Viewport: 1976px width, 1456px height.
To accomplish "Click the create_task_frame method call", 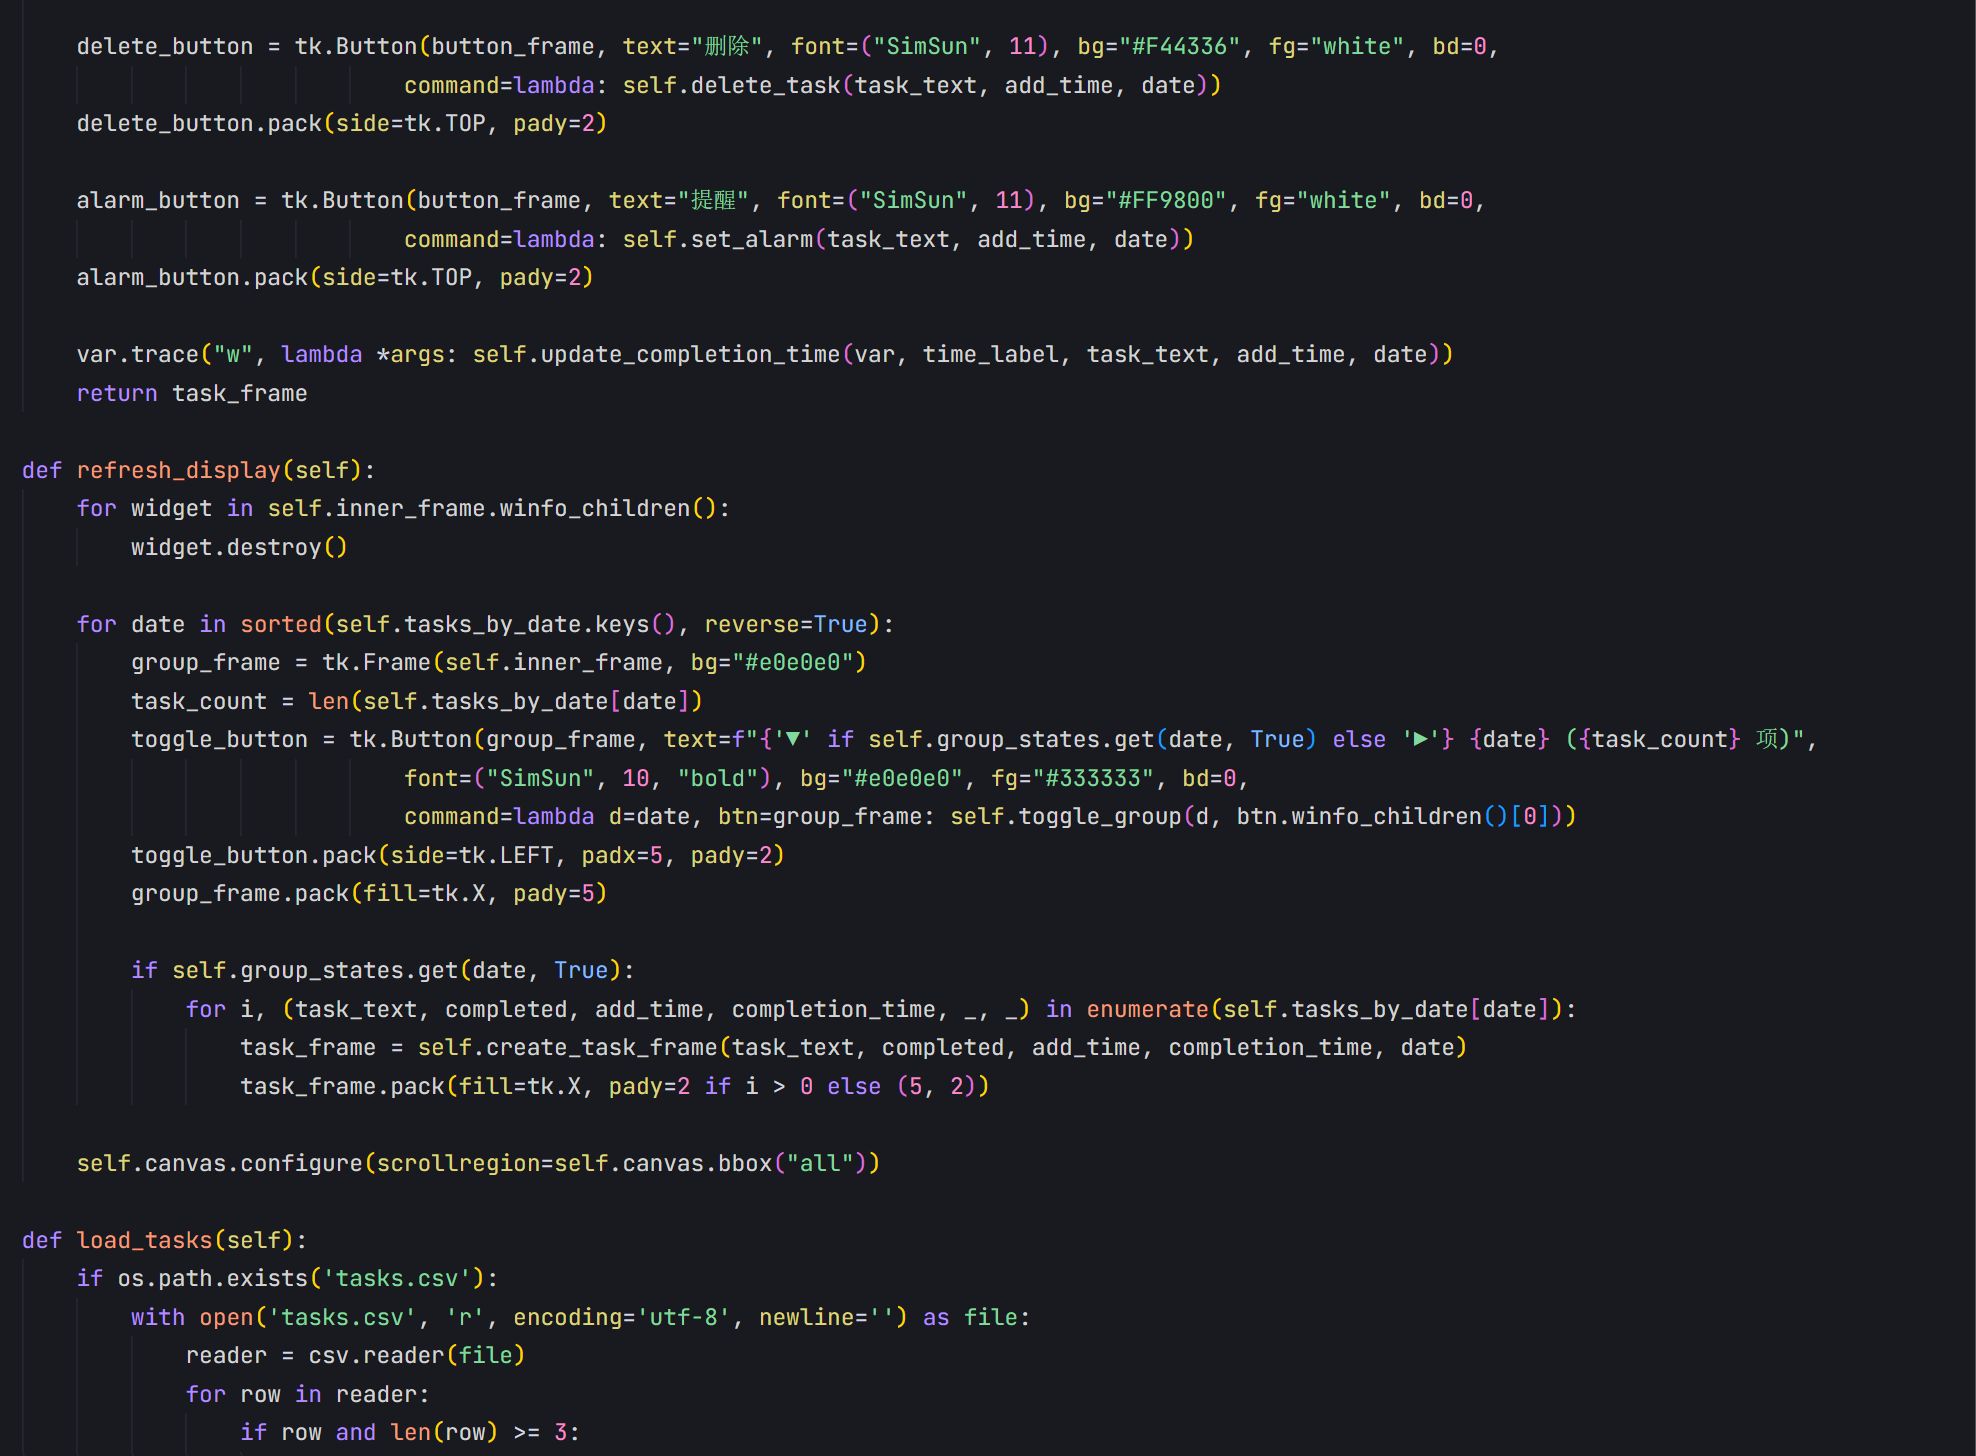I will 601,1047.
